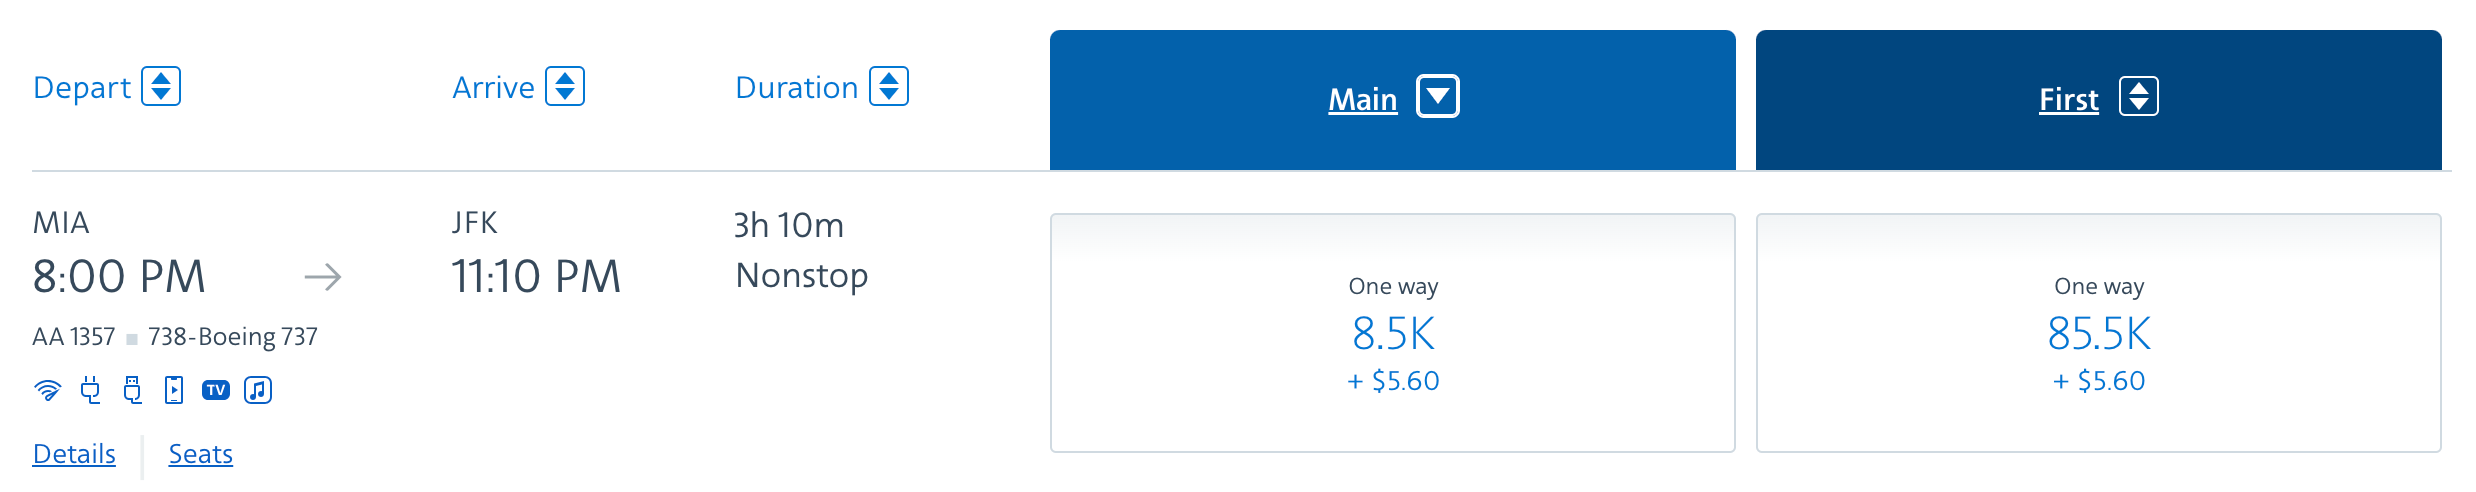Image resolution: width=2476 pixels, height=492 pixels.
Task: Open the dropdown arrow beside Main
Action: (1438, 97)
